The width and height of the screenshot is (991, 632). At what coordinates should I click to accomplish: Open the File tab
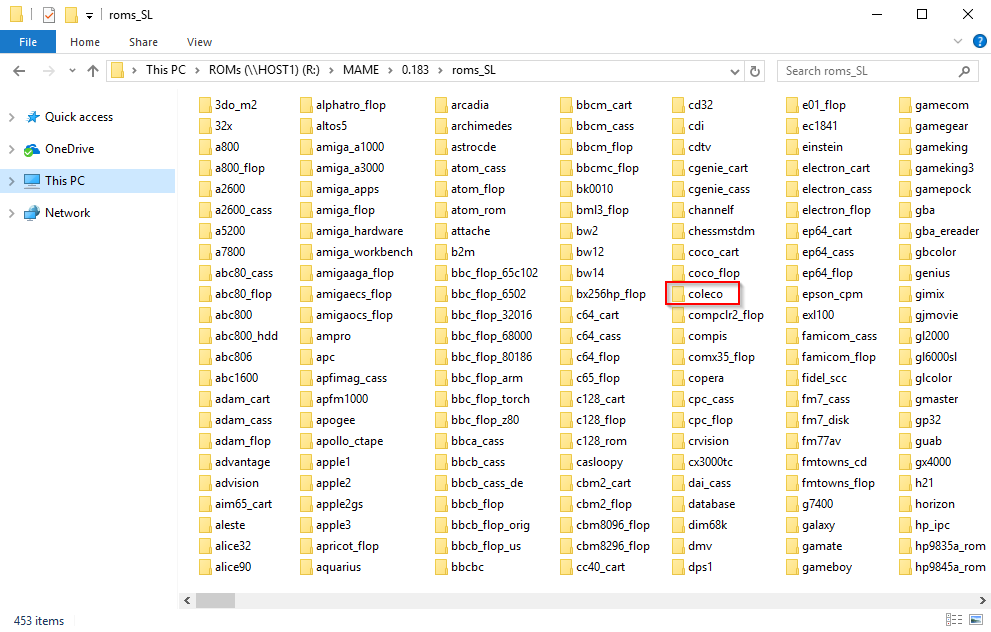coord(28,42)
